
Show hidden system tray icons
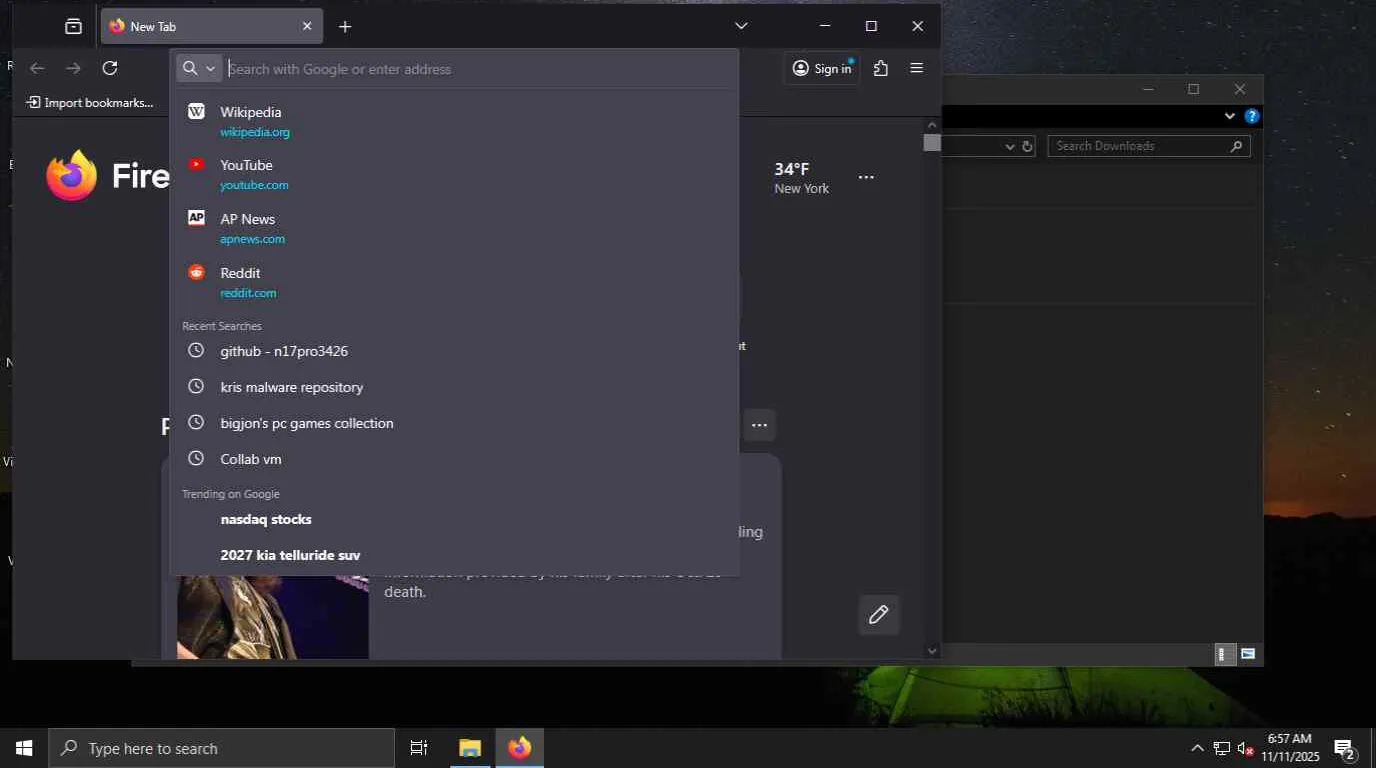1197,748
